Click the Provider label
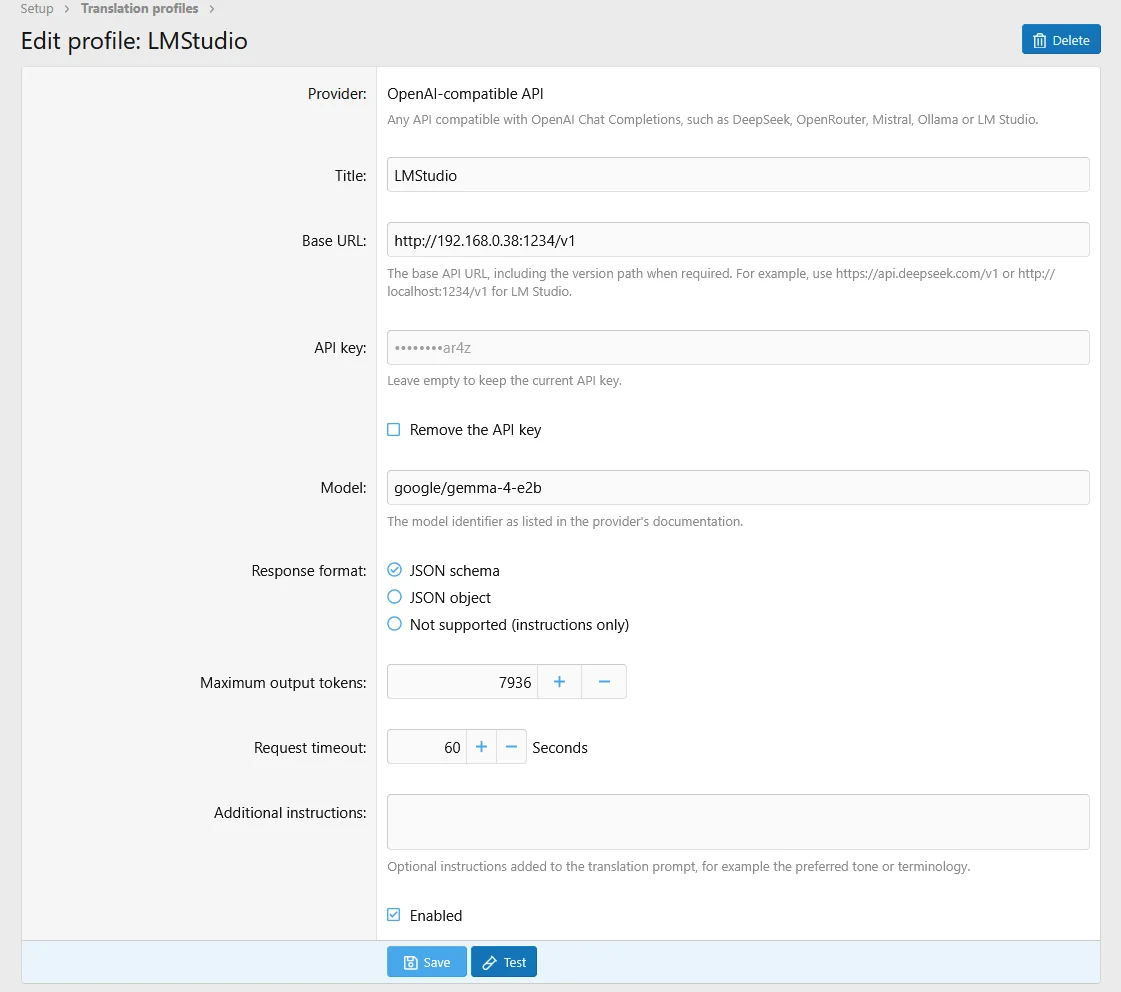 click(337, 94)
